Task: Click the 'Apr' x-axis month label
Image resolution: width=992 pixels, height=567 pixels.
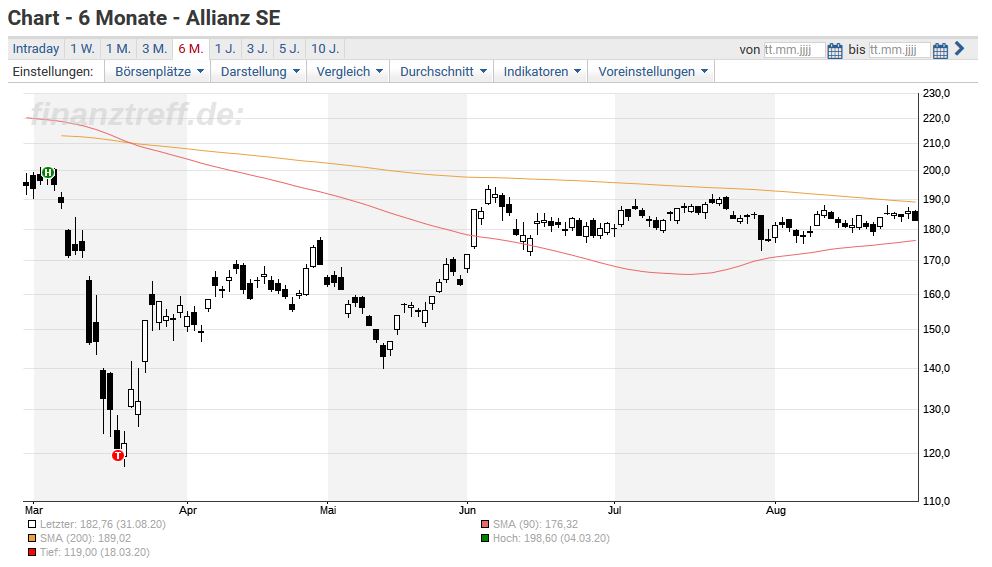Action: tap(188, 510)
